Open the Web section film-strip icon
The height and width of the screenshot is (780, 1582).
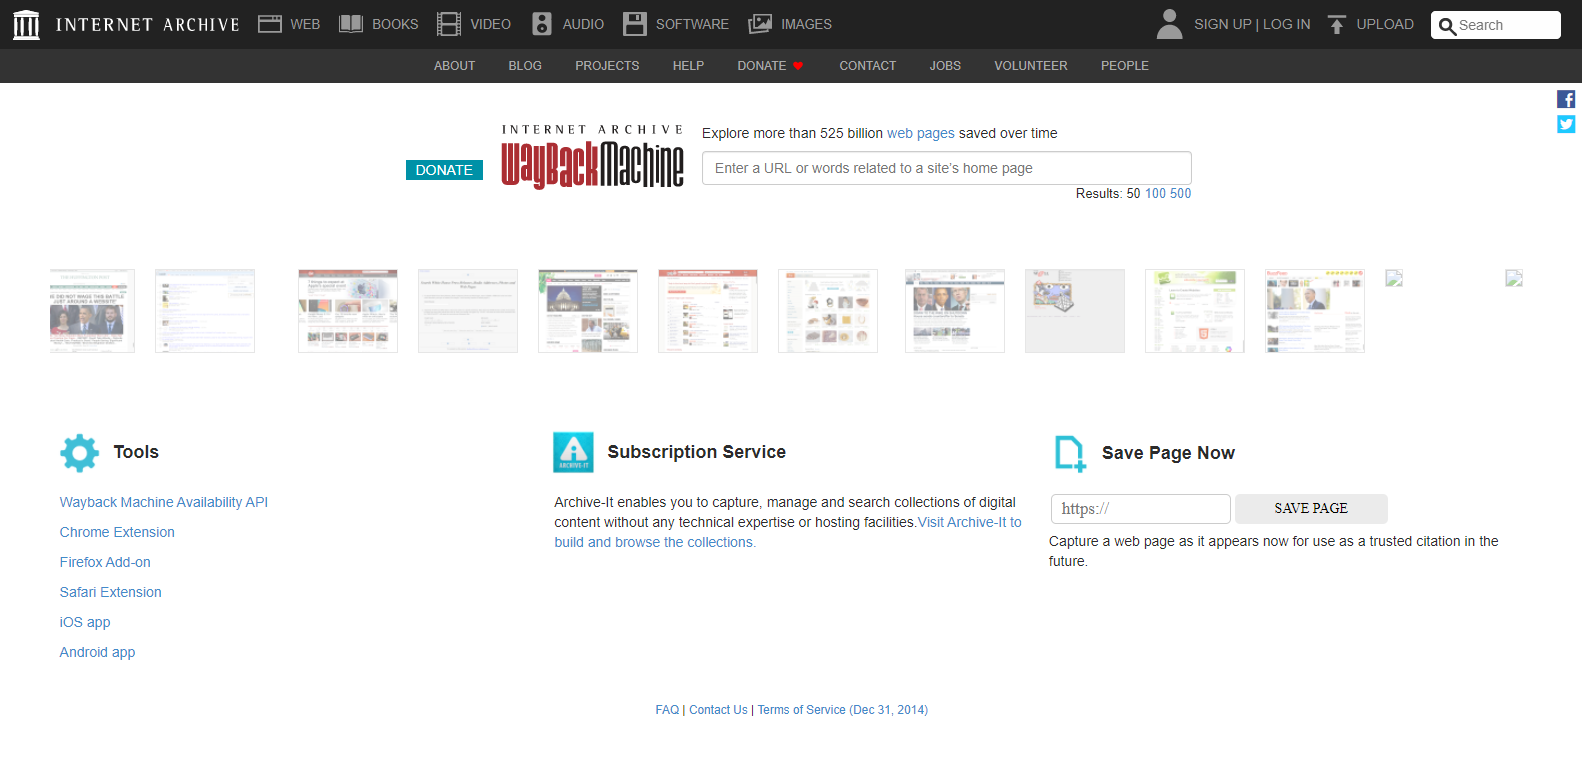click(270, 24)
